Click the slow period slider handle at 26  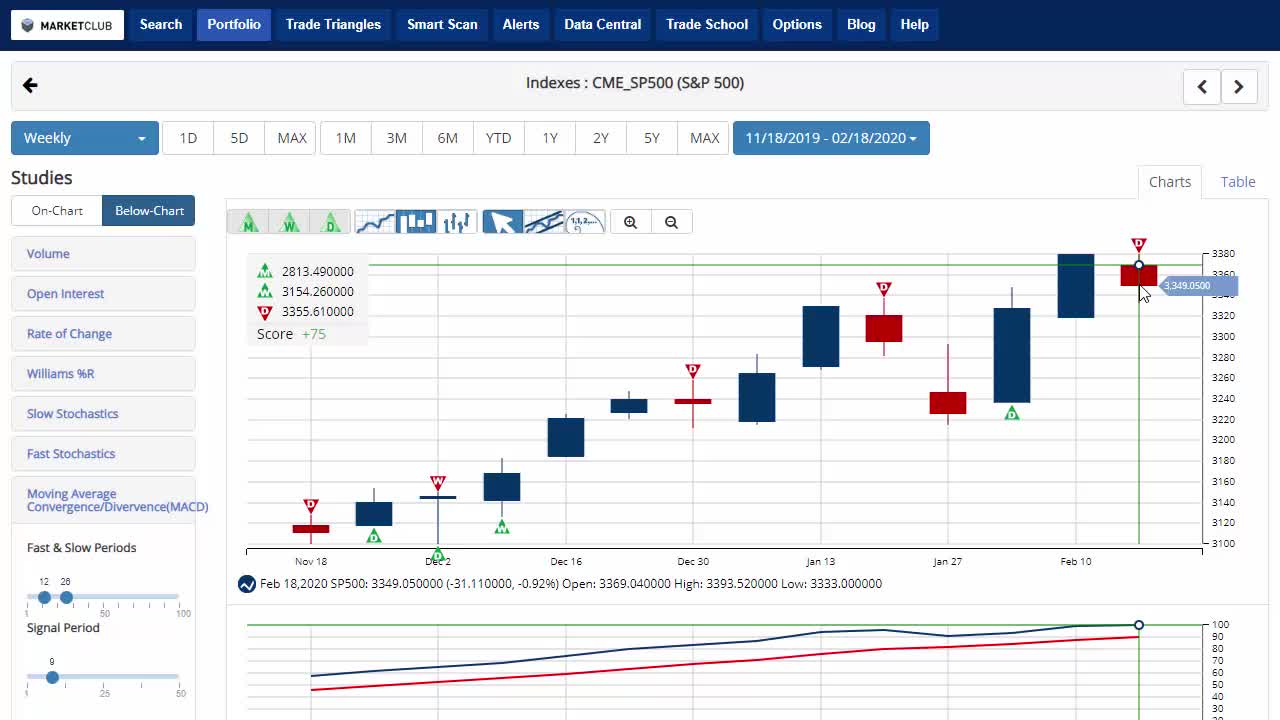pos(66,597)
